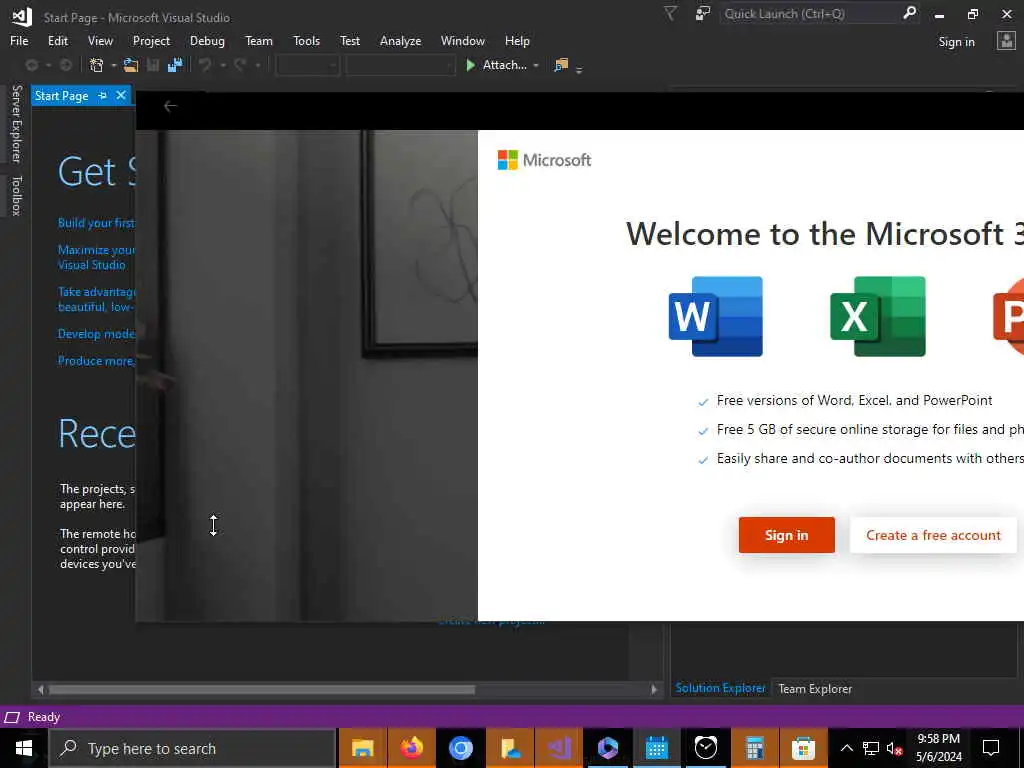Screen dimensions: 1024x768
Task: Open Microsoft Store from the taskbar
Action: [x=803, y=748]
